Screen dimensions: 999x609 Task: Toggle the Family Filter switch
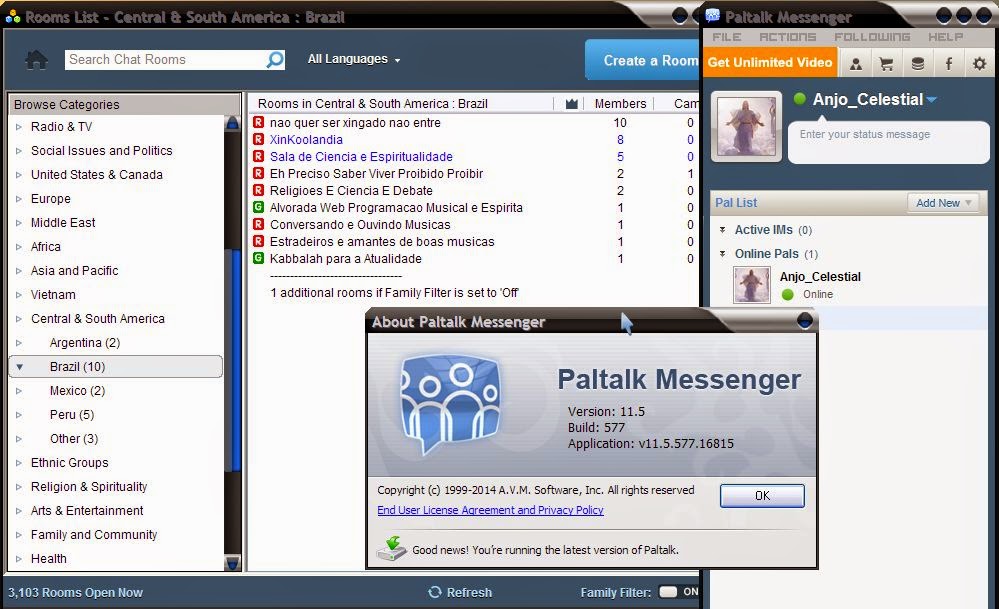point(679,592)
